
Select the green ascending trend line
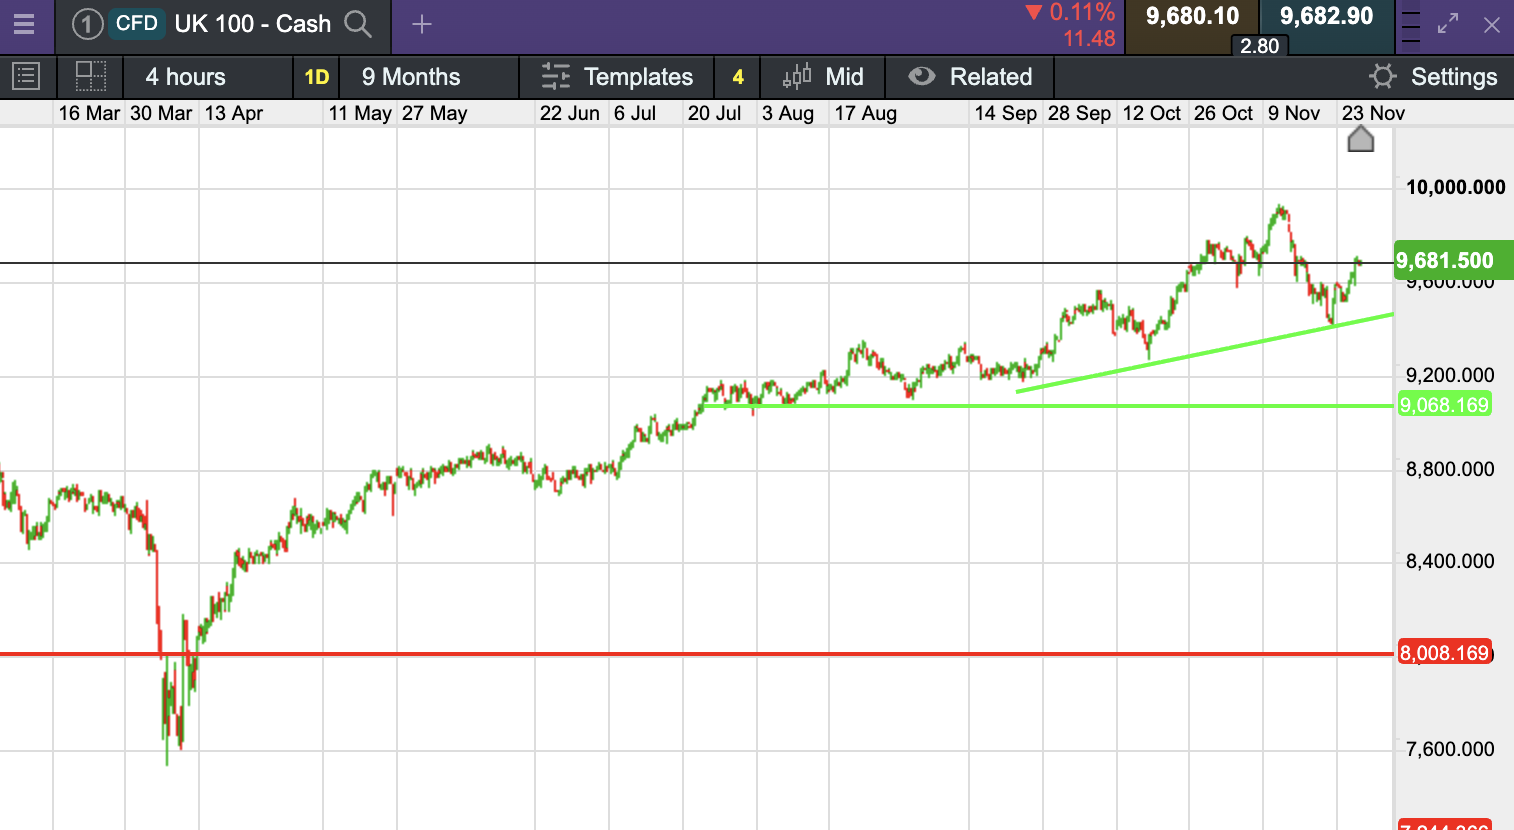coord(1204,353)
